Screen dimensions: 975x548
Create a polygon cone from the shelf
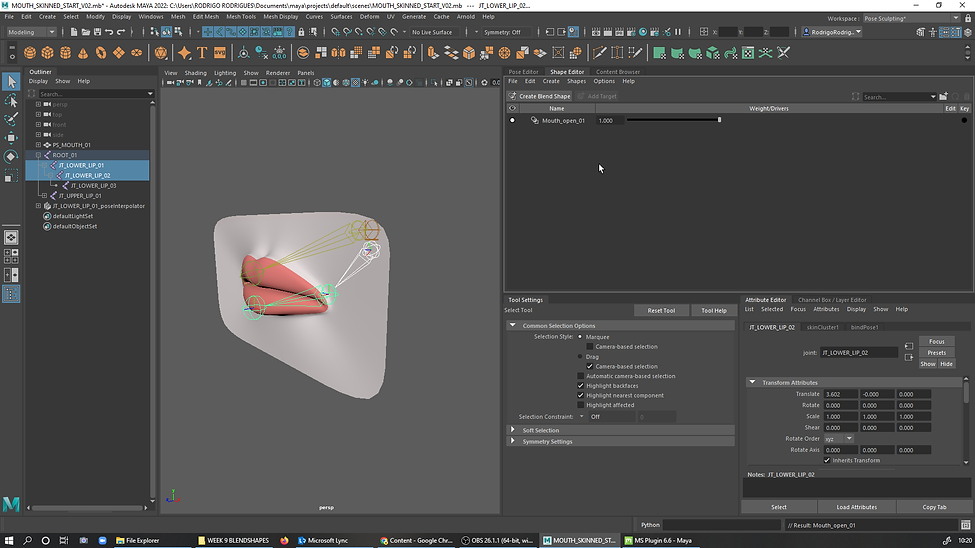coord(83,53)
